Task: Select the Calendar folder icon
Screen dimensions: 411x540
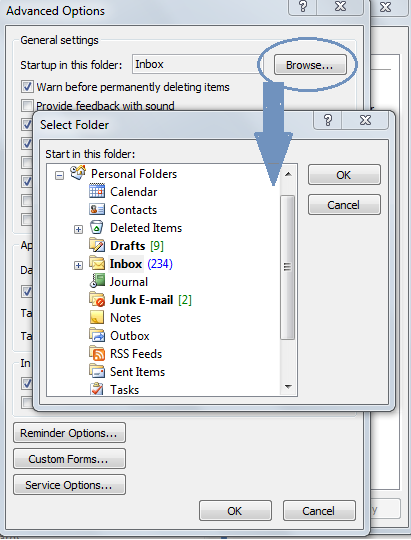Action: pos(97,191)
